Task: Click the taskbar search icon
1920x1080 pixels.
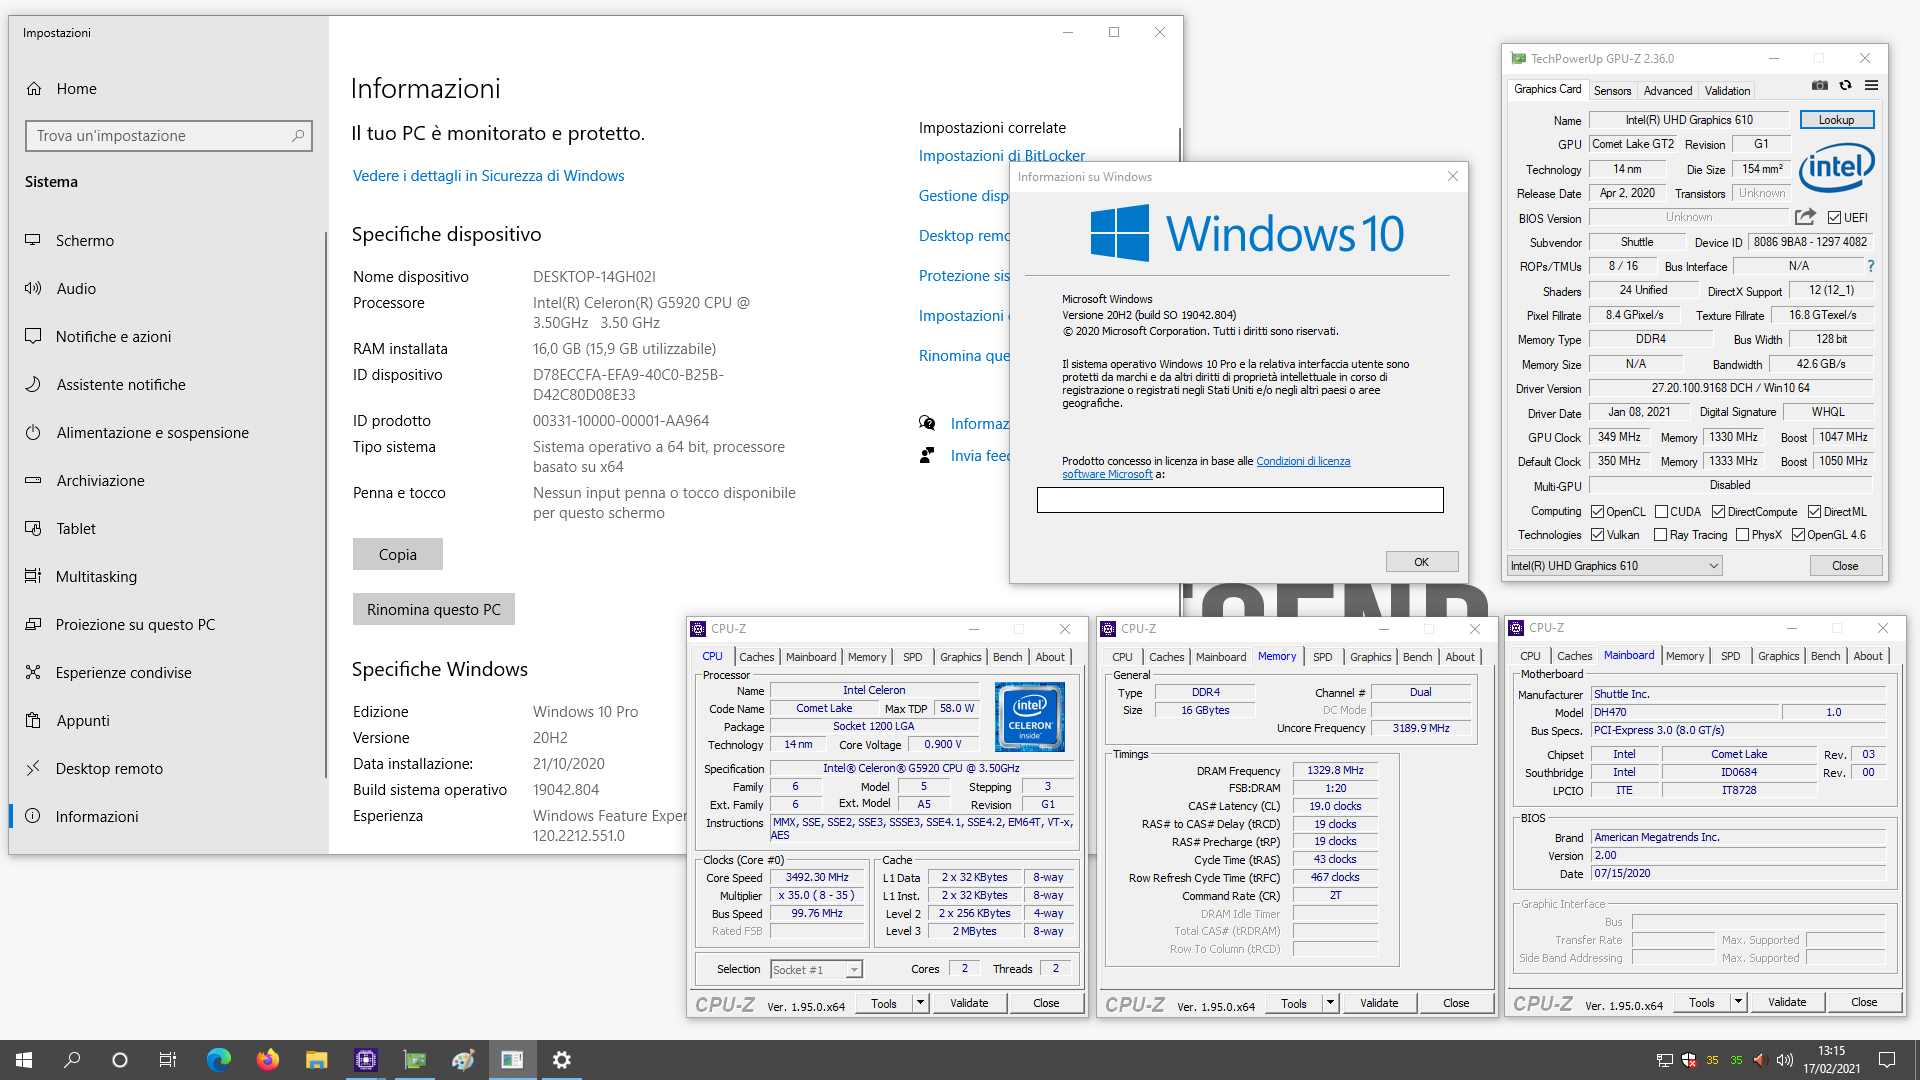Action: tap(72, 1060)
